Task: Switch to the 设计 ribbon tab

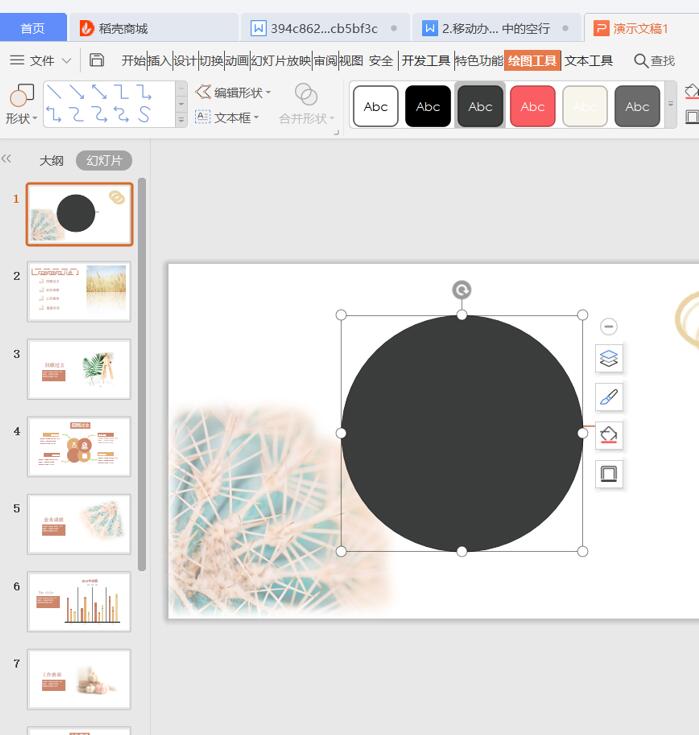Action: [x=185, y=60]
